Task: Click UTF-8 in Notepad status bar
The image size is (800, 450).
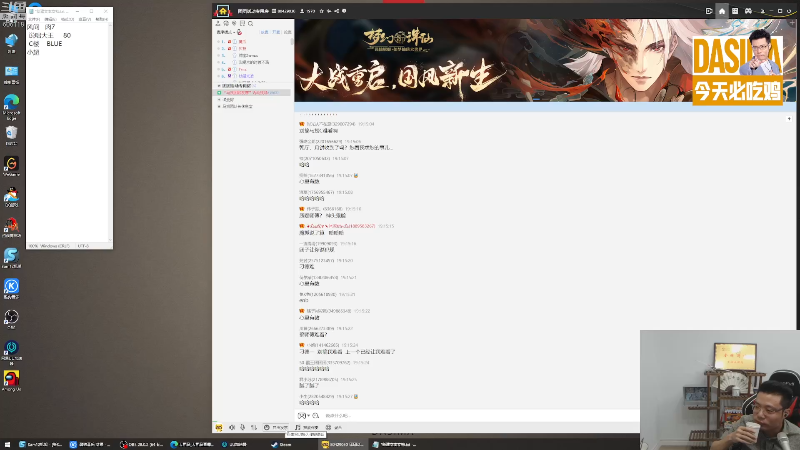Action: (x=83, y=246)
